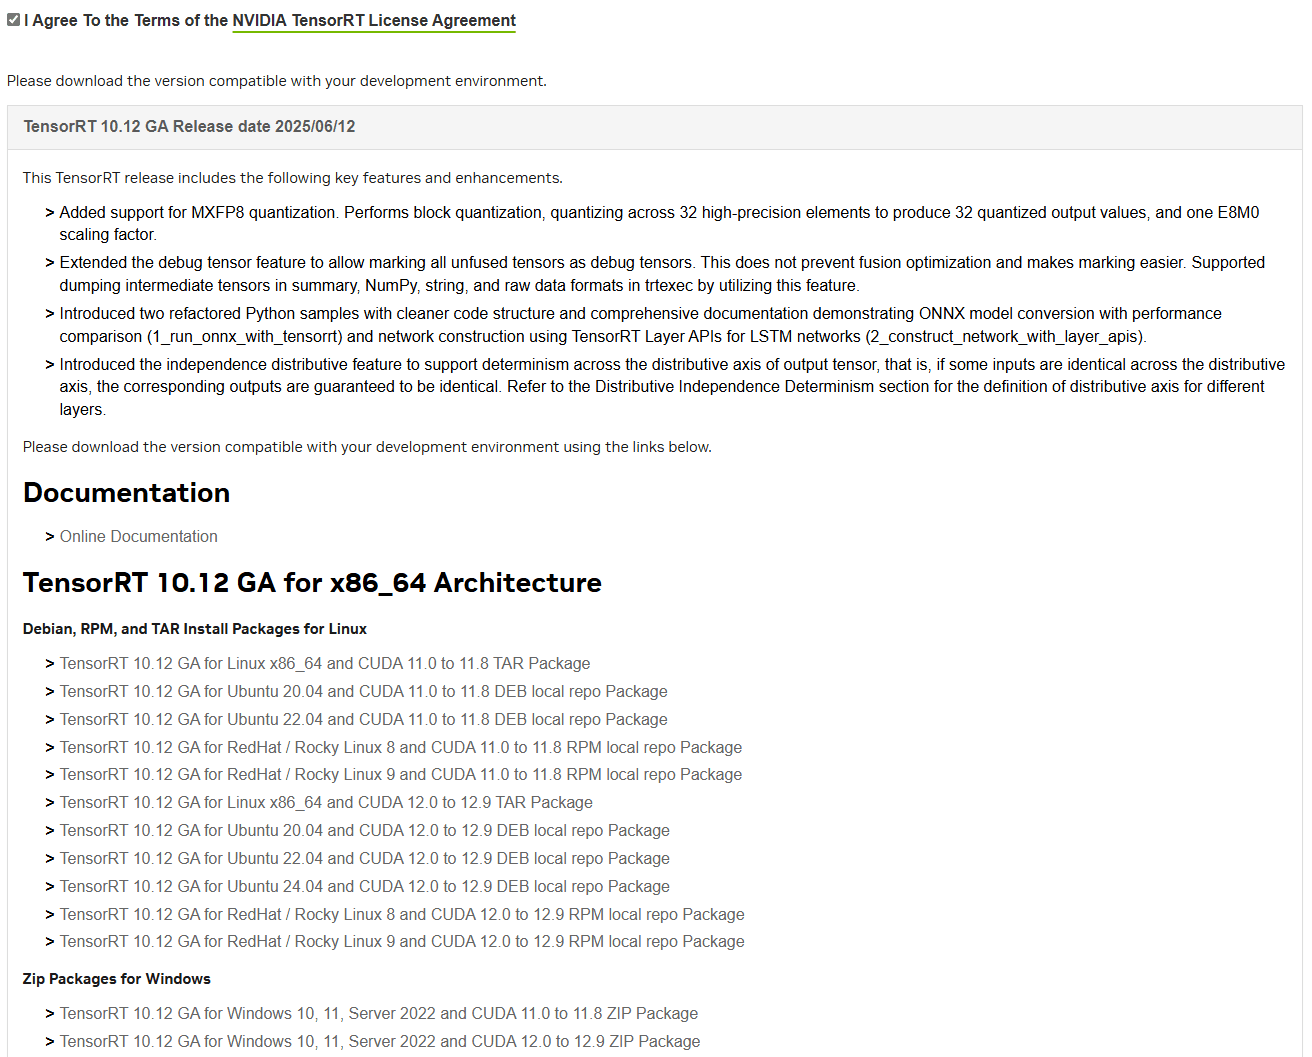
Task: Download Ubuntu 22.04 CUDA 11.0 to 11.8 DEB package
Action: [x=363, y=720]
